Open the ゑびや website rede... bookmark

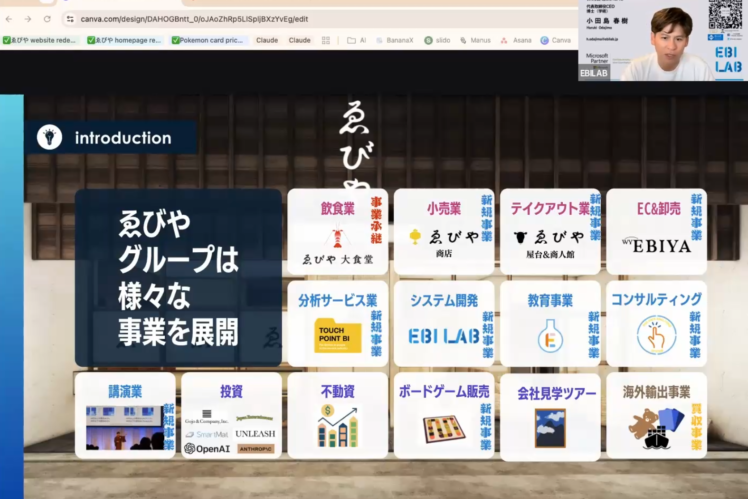(39, 40)
